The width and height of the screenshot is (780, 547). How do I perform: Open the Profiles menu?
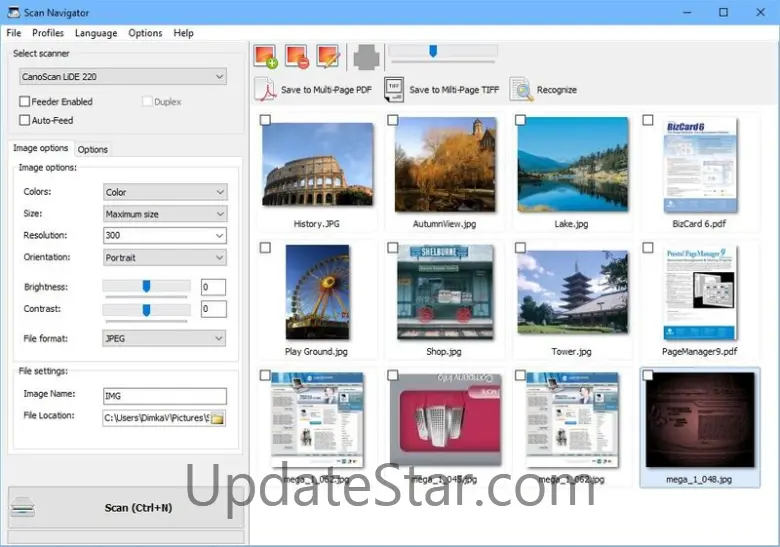point(48,33)
